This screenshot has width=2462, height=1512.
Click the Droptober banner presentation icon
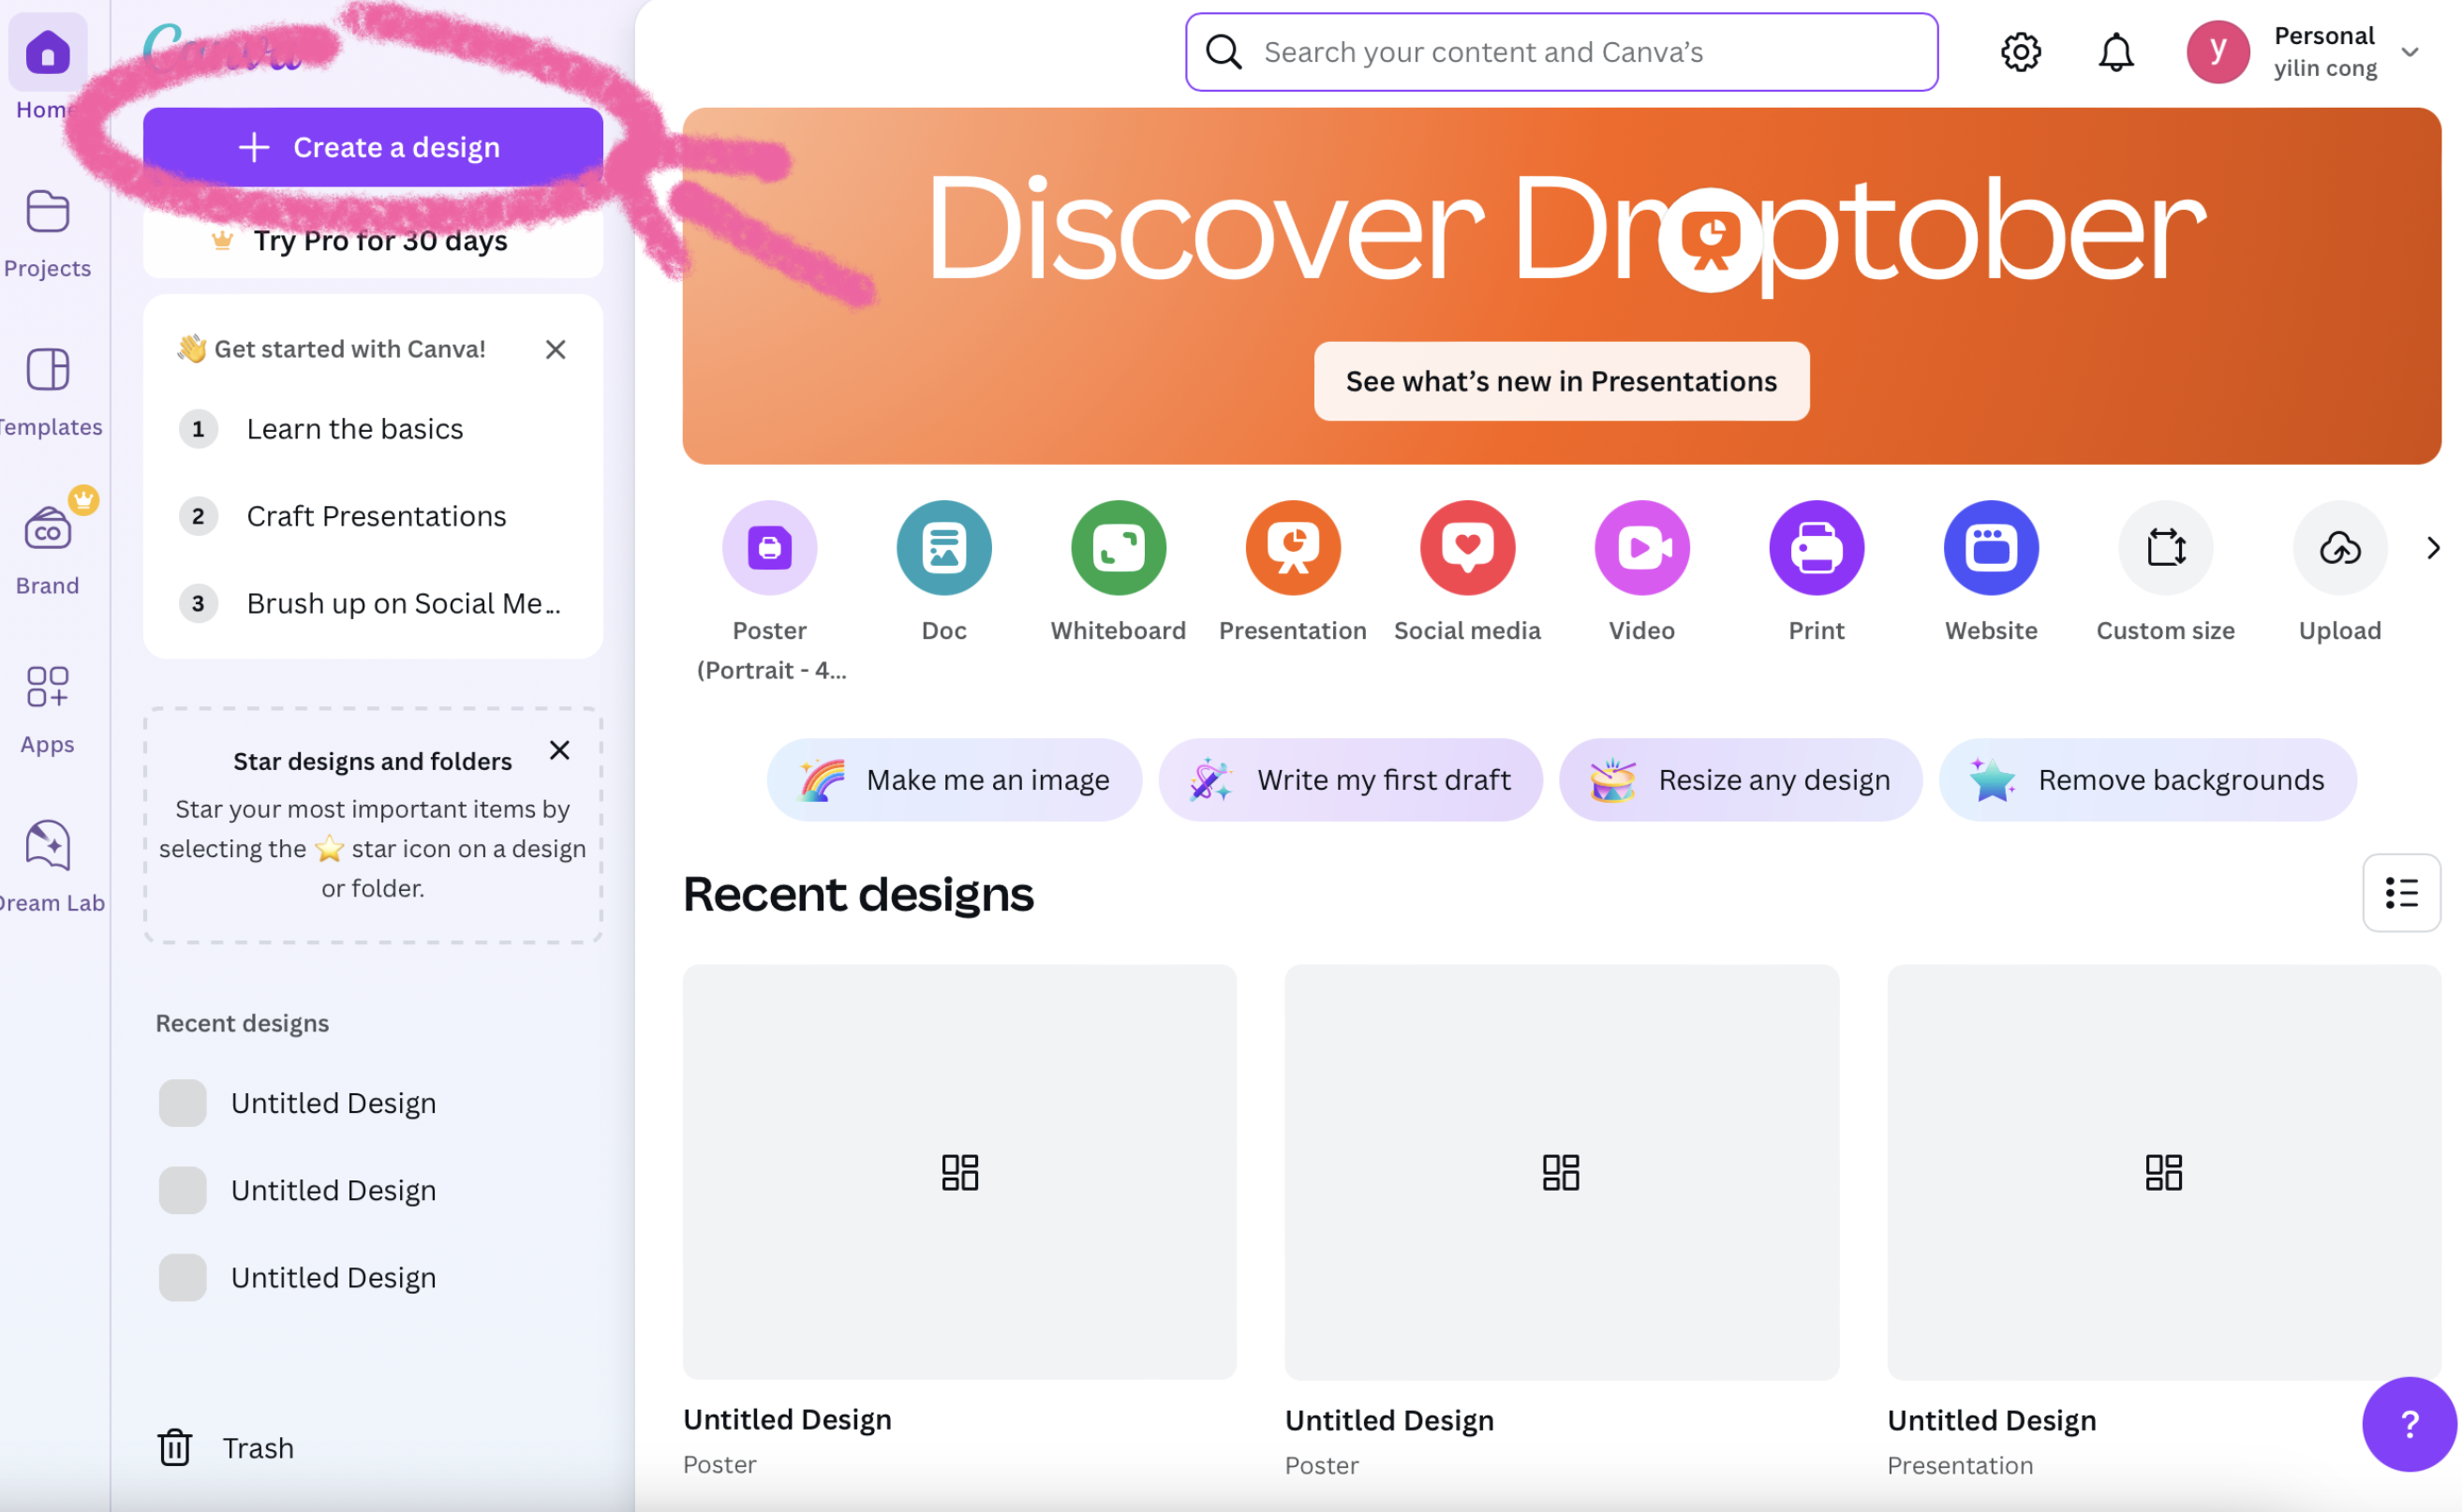point(1710,238)
